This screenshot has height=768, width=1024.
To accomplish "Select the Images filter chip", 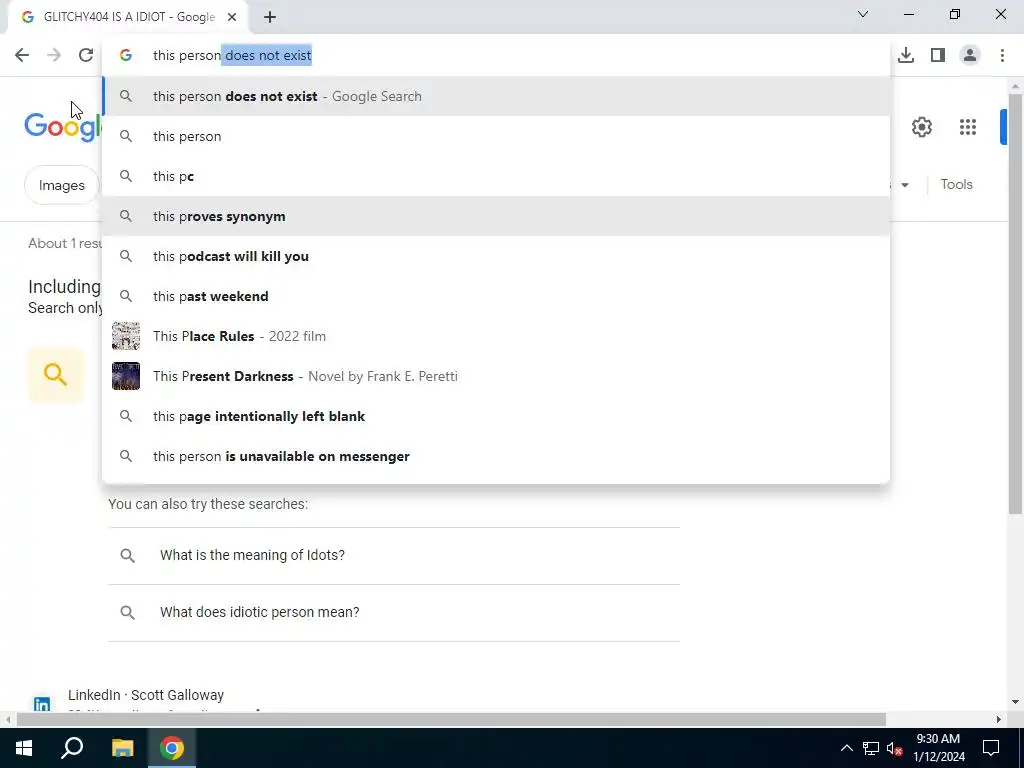I will click(x=61, y=185).
